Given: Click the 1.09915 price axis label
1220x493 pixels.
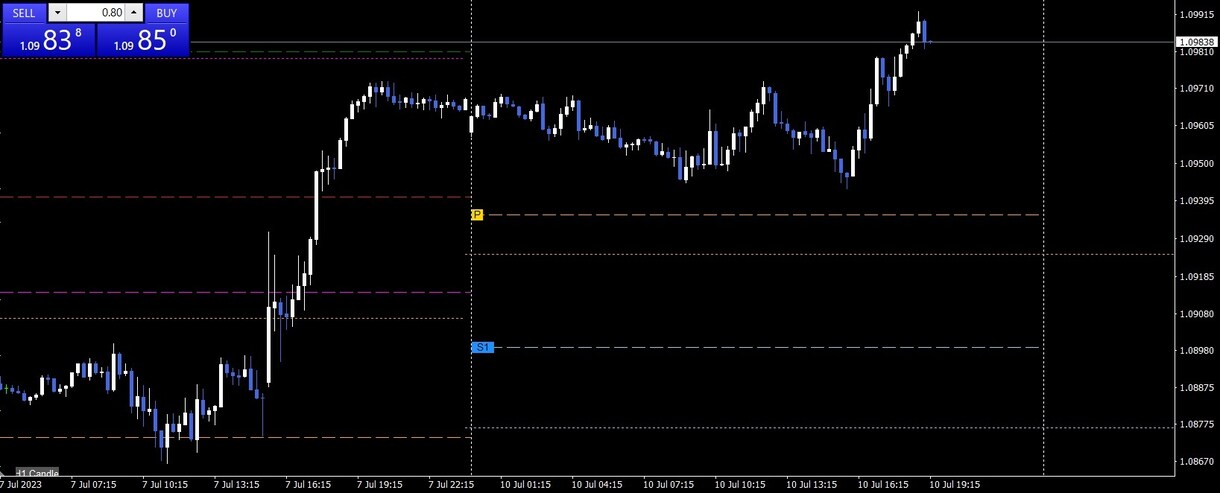Looking at the screenshot, I should [1196, 14].
